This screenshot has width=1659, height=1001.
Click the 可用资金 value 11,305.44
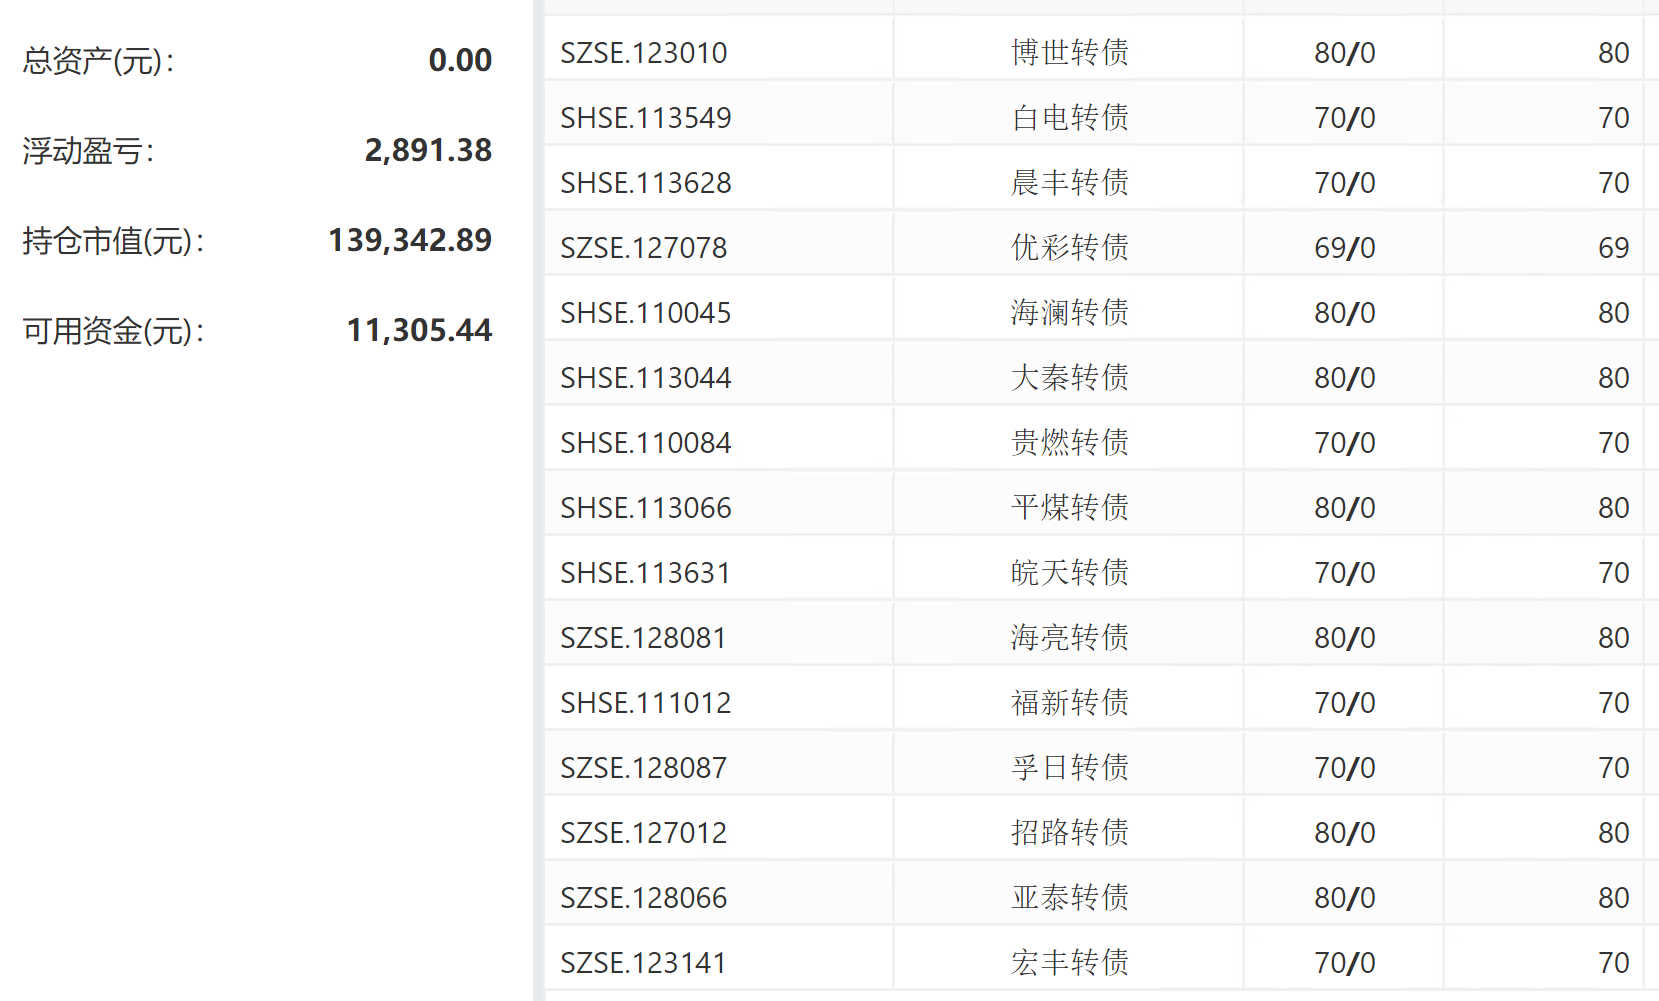[419, 330]
